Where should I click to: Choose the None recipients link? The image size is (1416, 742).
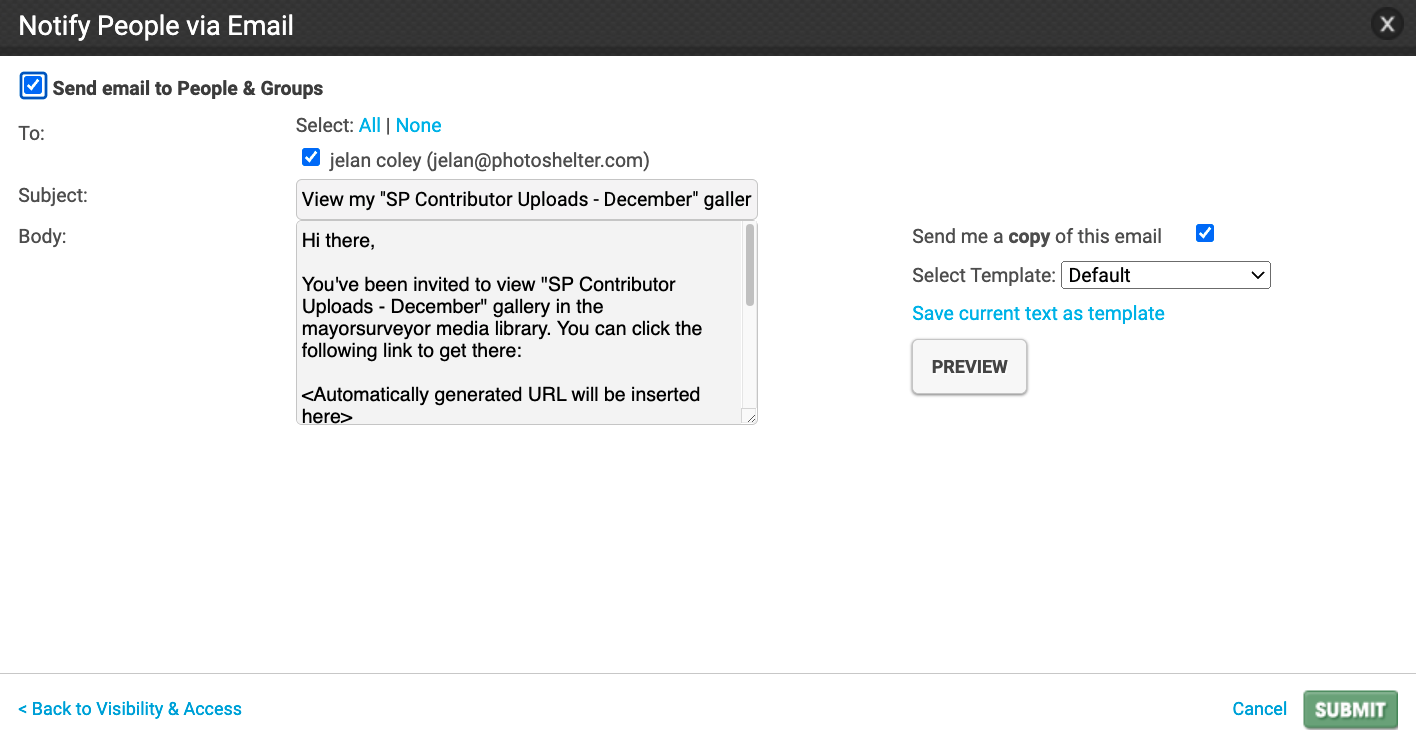click(419, 125)
